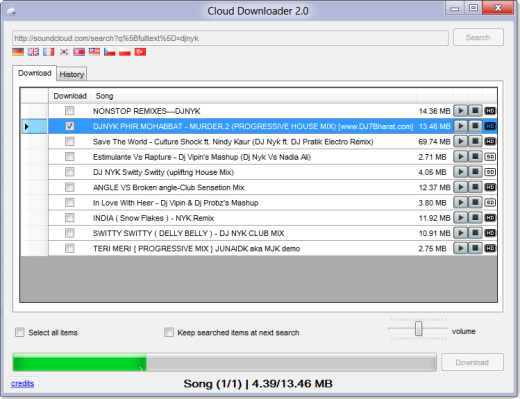
Task: Select the United Kingdom flag for English
Action: pos(33,52)
